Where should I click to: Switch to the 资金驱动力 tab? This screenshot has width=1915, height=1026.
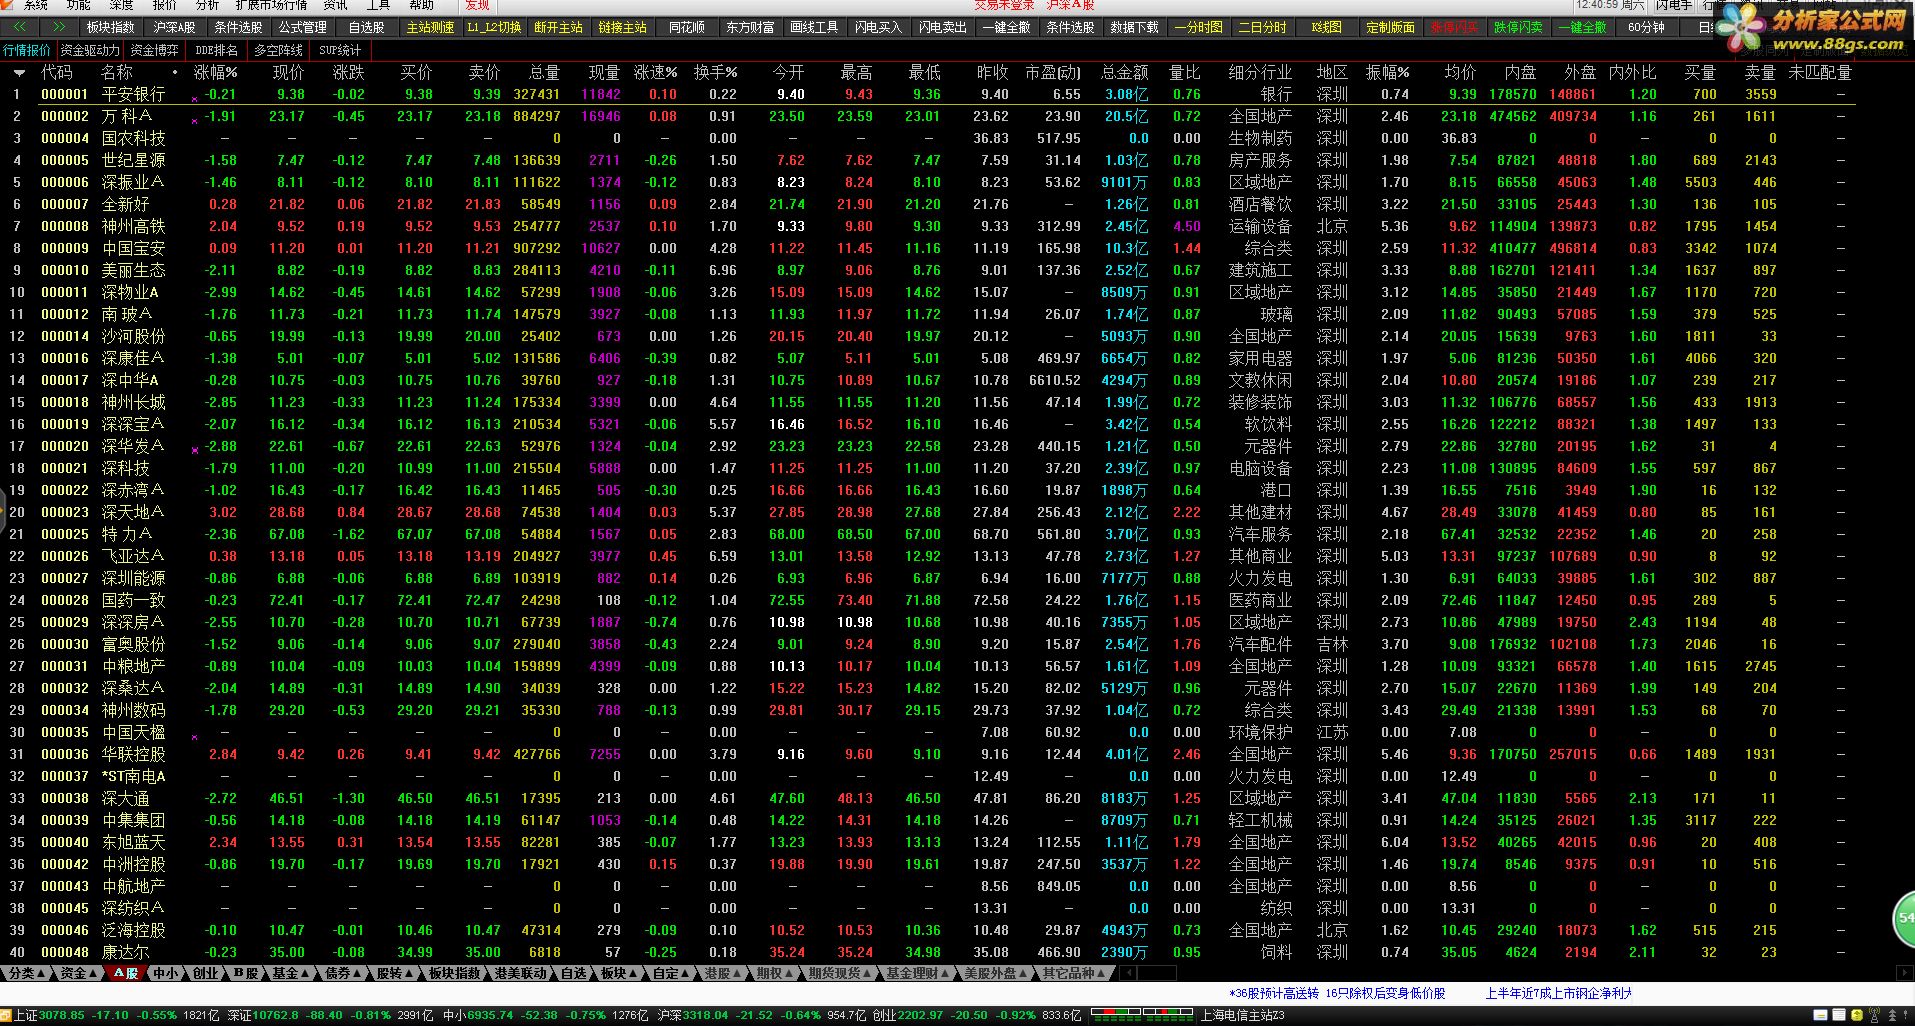tap(90, 50)
